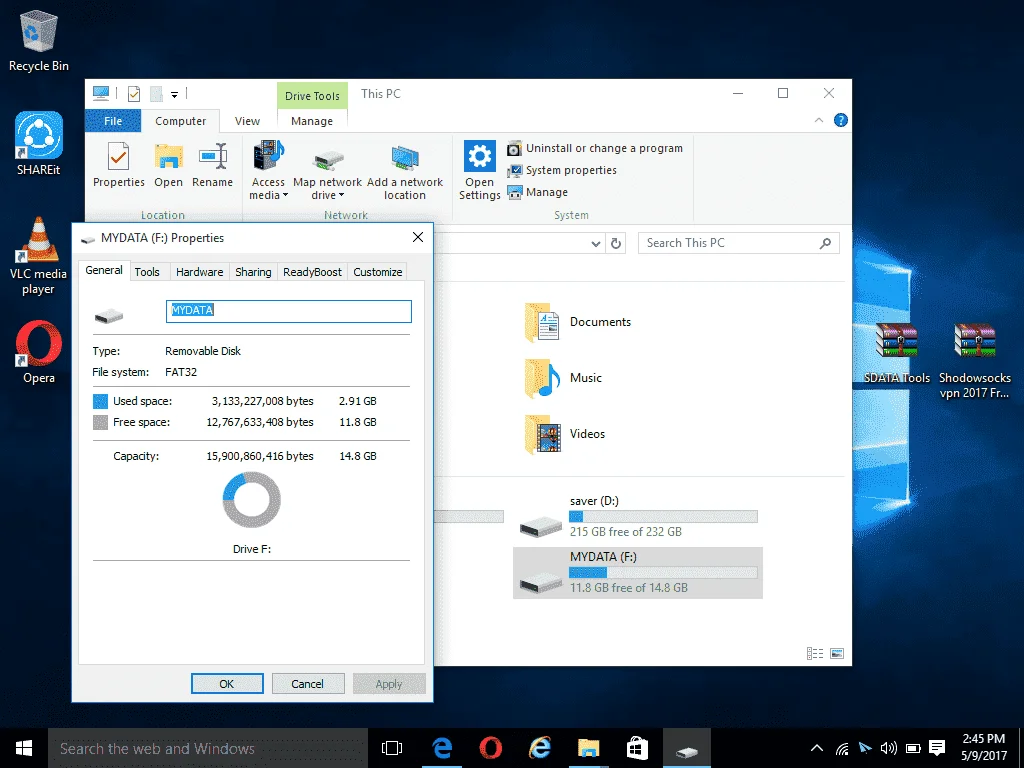The image size is (1024, 768).
Task: Switch to the Computer ribbon tab
Action: 180,121
